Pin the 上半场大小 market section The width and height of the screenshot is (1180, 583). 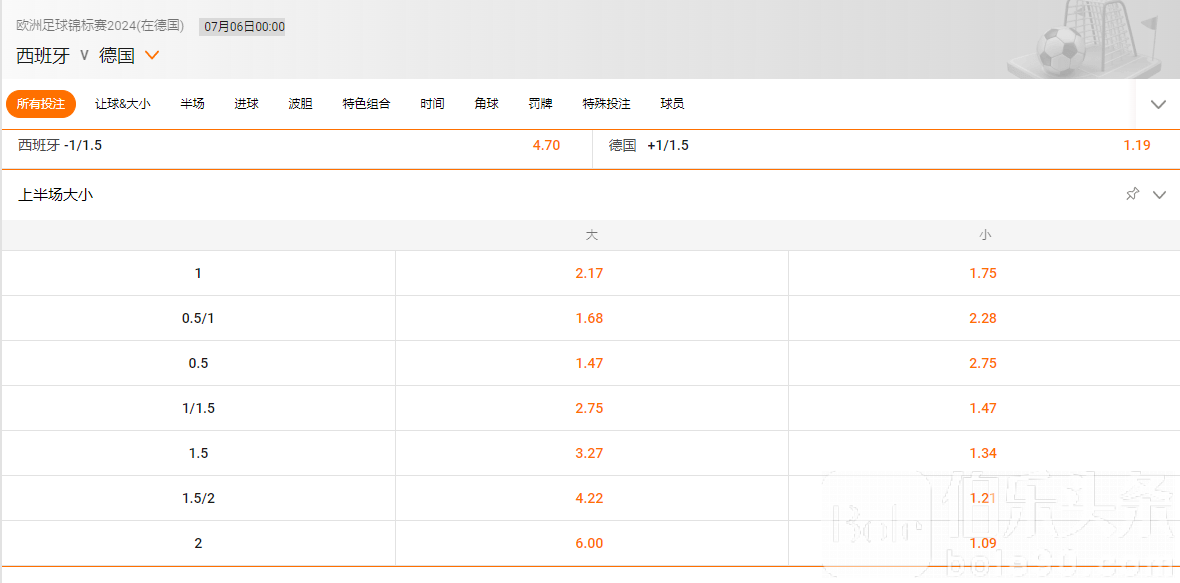coord(1132,195)
